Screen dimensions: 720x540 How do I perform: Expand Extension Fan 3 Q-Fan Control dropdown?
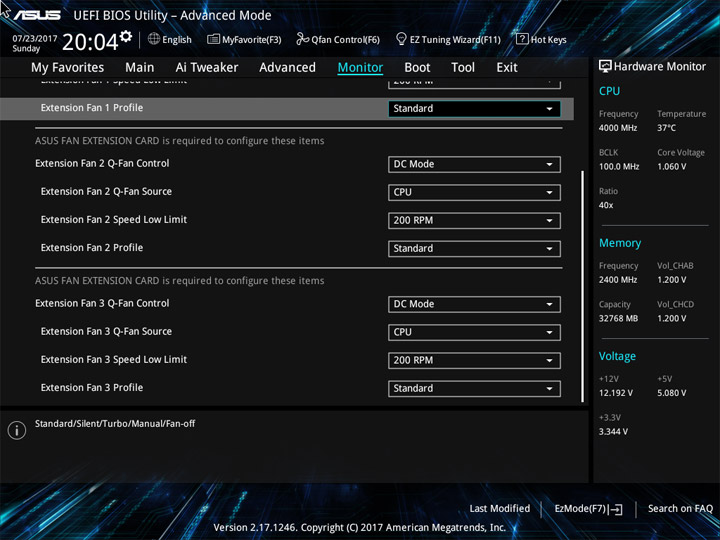tap(474, 304)
